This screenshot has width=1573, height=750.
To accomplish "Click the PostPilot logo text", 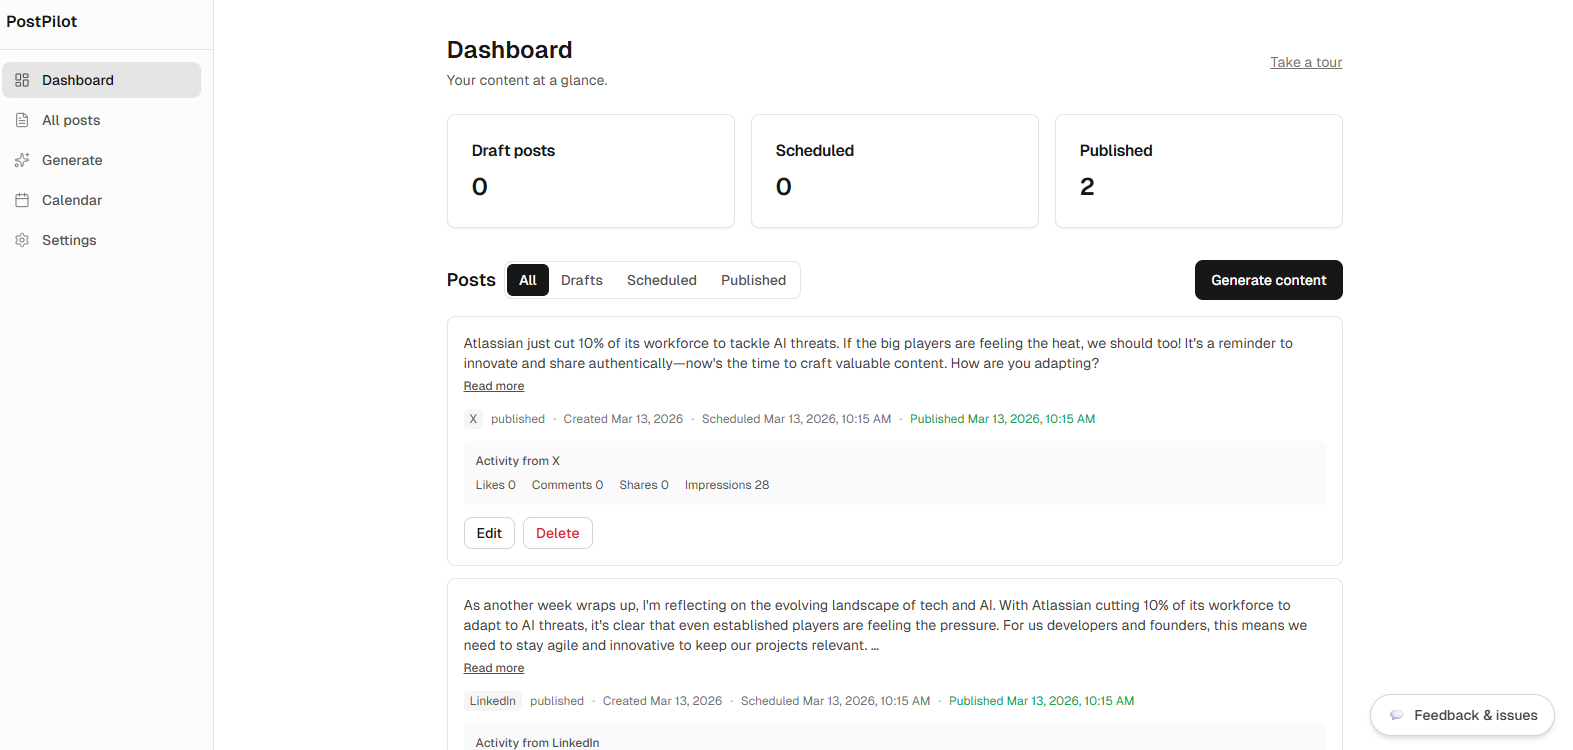I will tap(42, 21).
